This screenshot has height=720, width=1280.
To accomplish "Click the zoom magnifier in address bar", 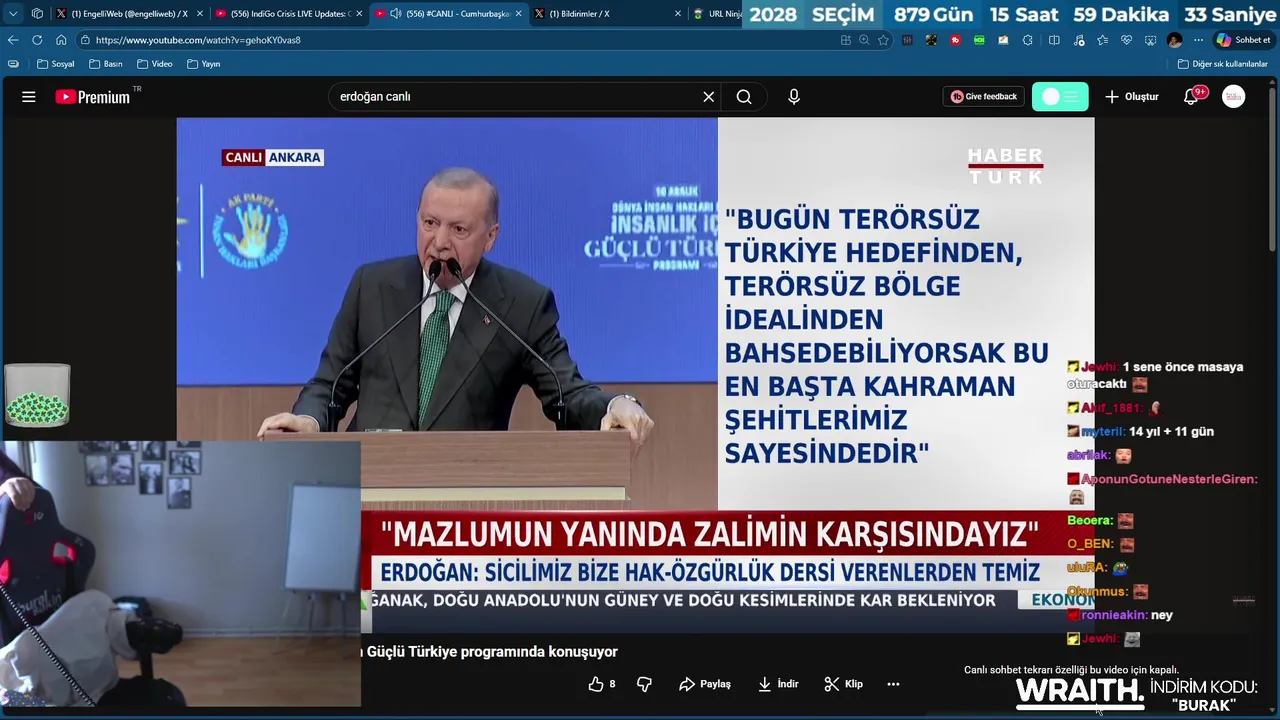I will (x=864, y=40).
